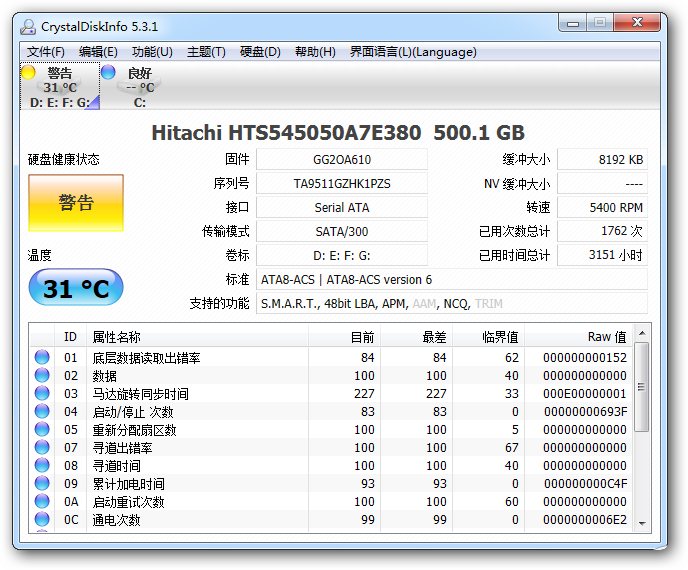This screenshot has width=688, height=570.
Task: Click raw value 000000000152
Action: (585, 357)
